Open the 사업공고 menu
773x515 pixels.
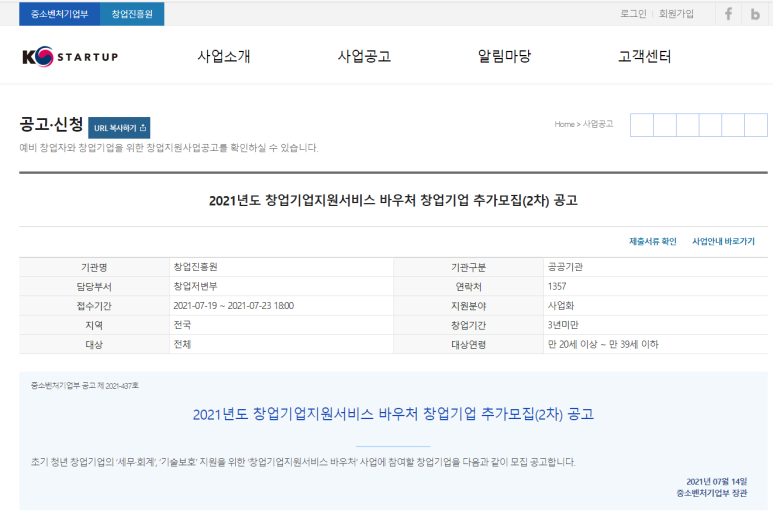(x=364, y=56)
